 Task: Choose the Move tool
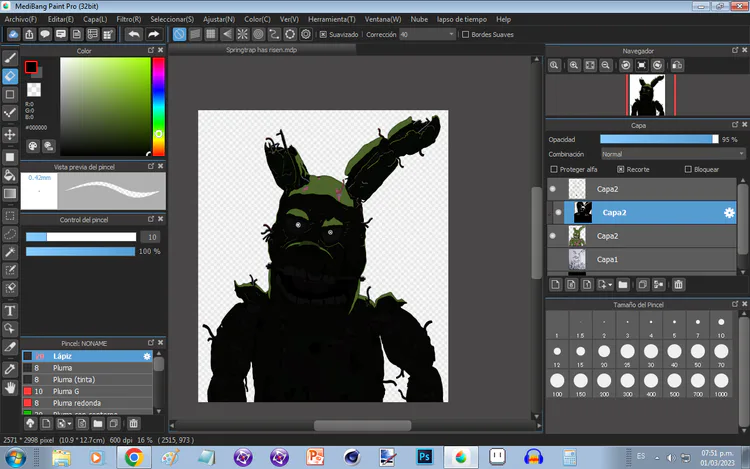click(x=10, y=134)
